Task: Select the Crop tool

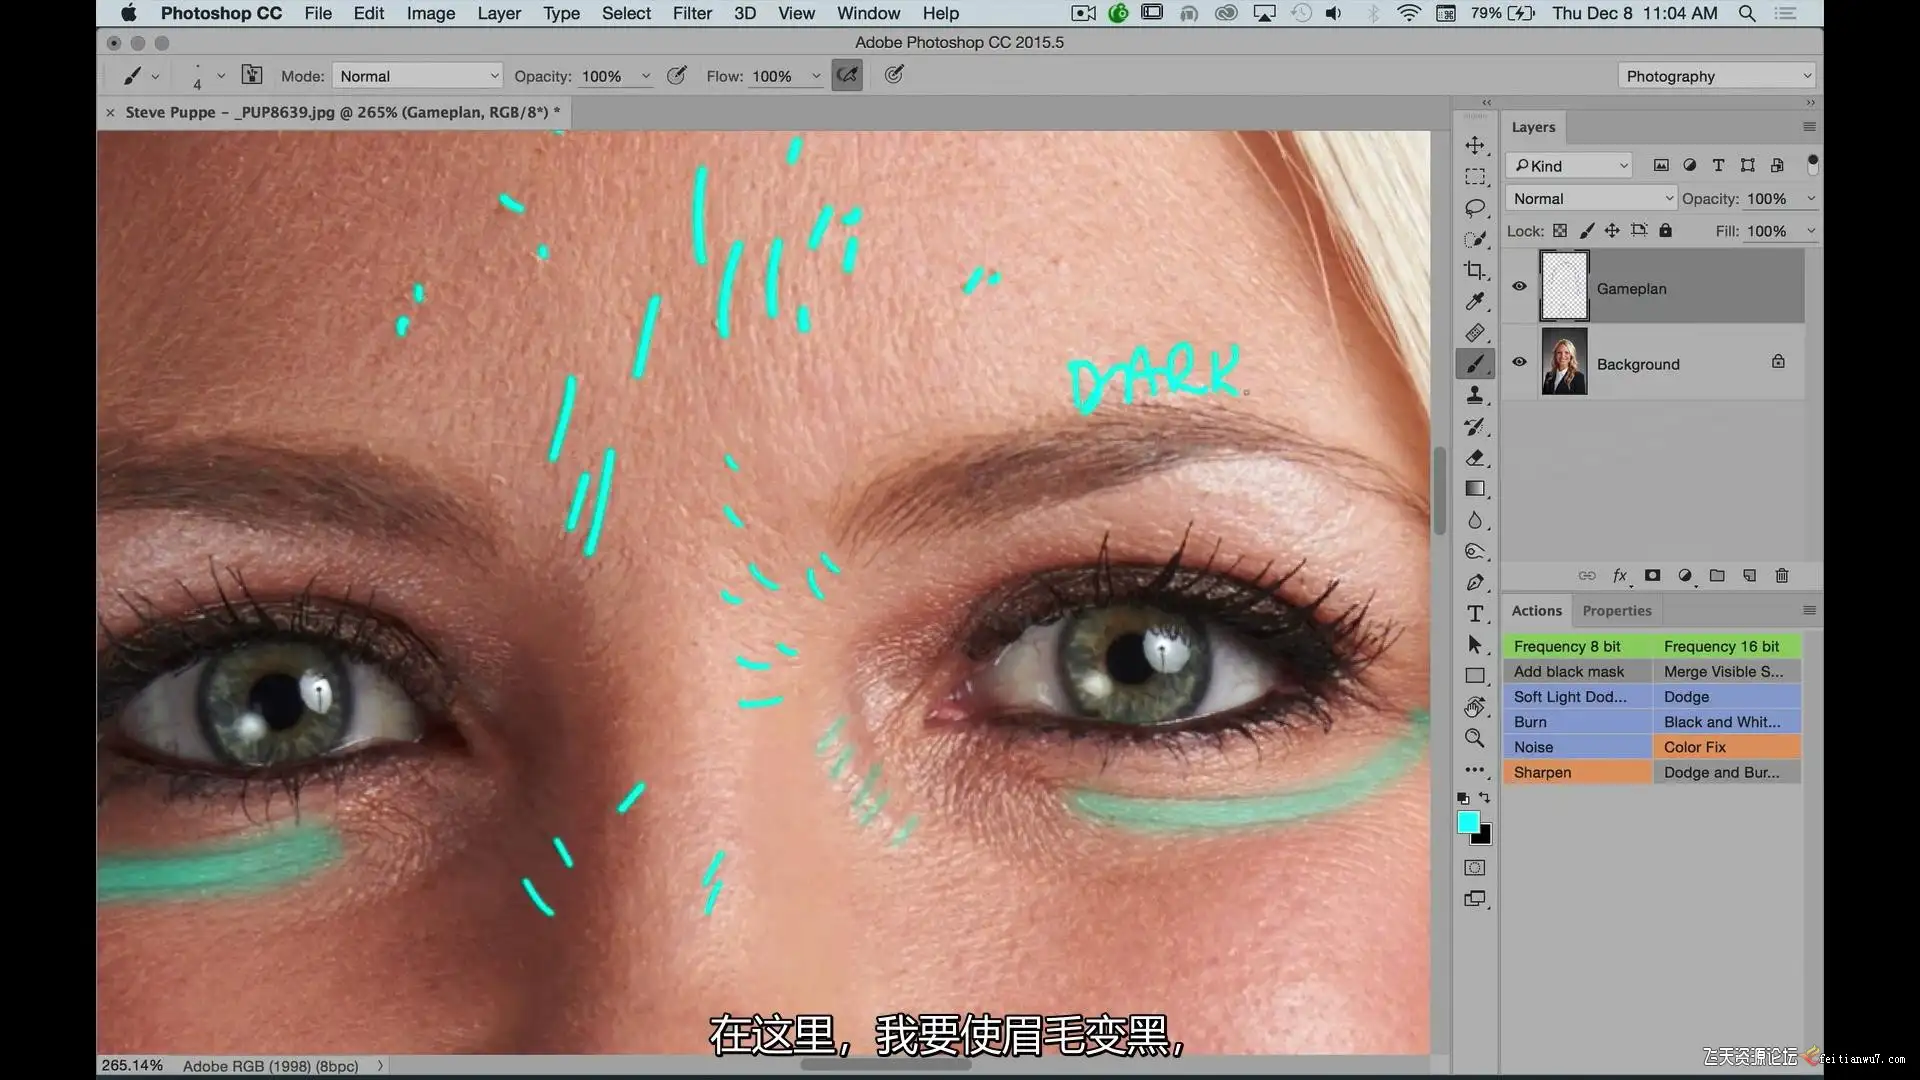Action: tap(1475, 270)
